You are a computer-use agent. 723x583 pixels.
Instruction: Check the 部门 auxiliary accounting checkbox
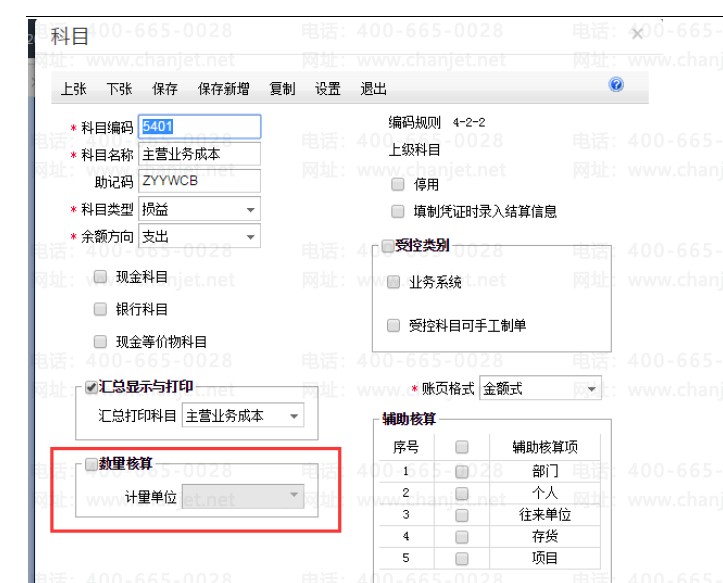[x=462, y=471]
